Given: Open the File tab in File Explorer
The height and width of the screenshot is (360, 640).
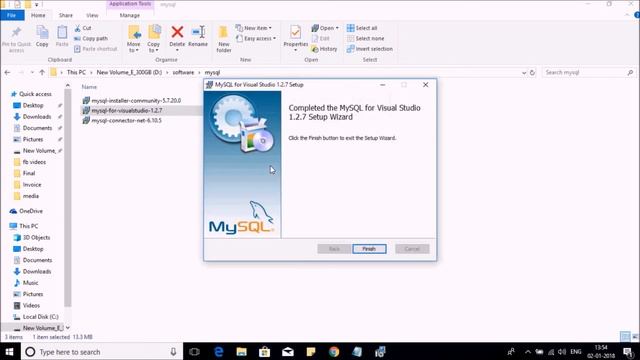Looking at the screenshot, I should [x=12, y=15].
